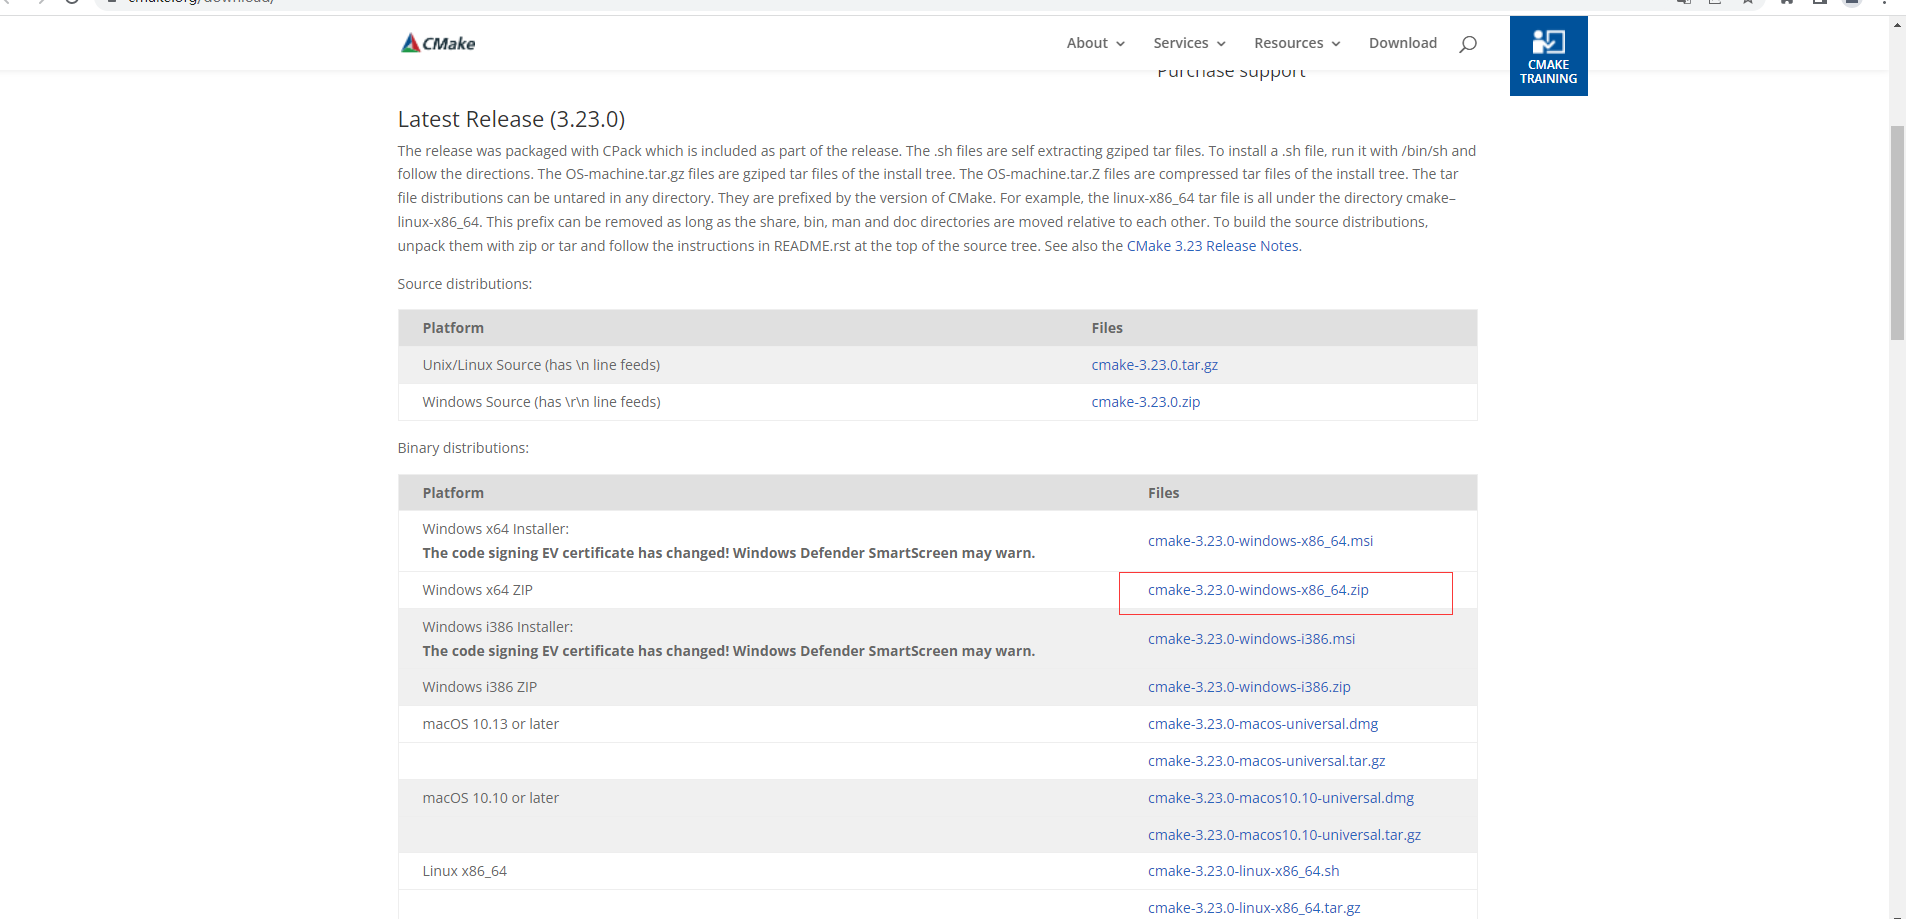Download cmake-3.23.0-windows-x86_64.zip
This screenshot has height=919, width=1906.
click(x=1258, y=590)
